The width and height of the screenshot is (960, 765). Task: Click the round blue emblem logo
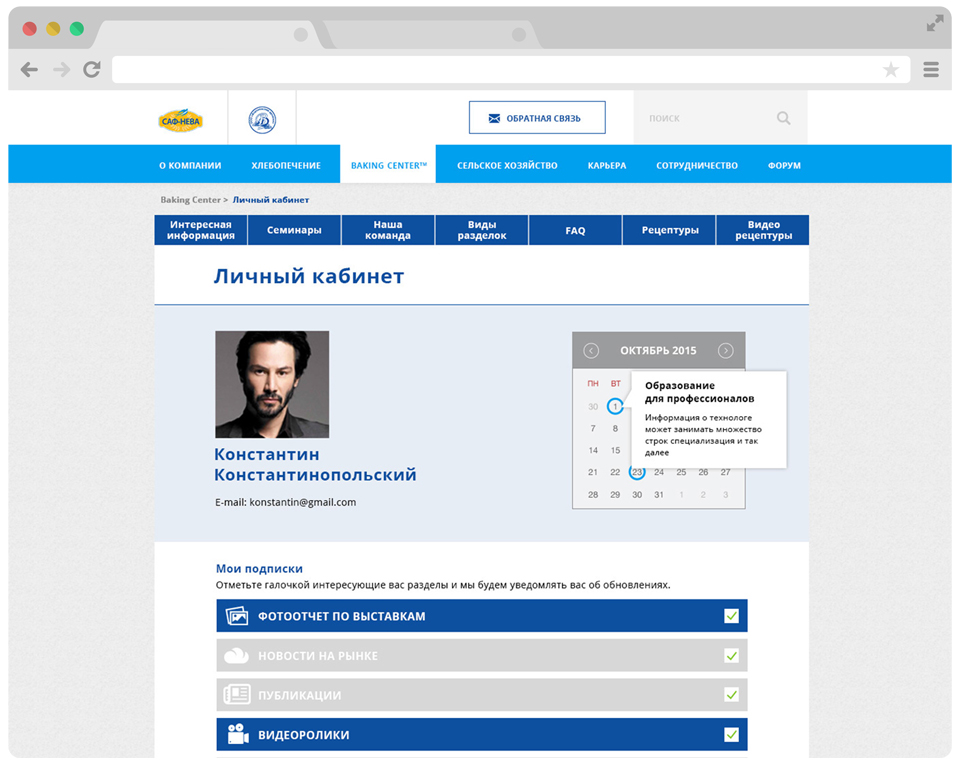pyautogui.click(x=262, y=120)
